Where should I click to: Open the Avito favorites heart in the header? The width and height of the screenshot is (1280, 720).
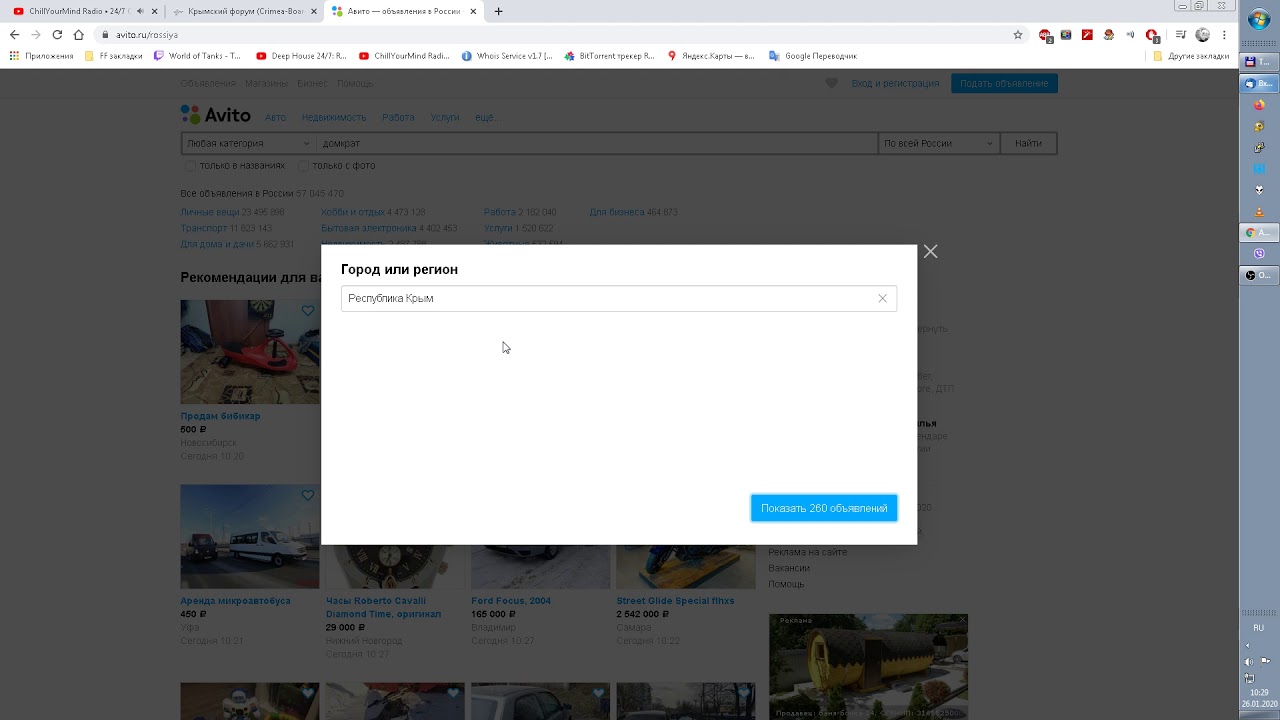(x=831, y=84)
